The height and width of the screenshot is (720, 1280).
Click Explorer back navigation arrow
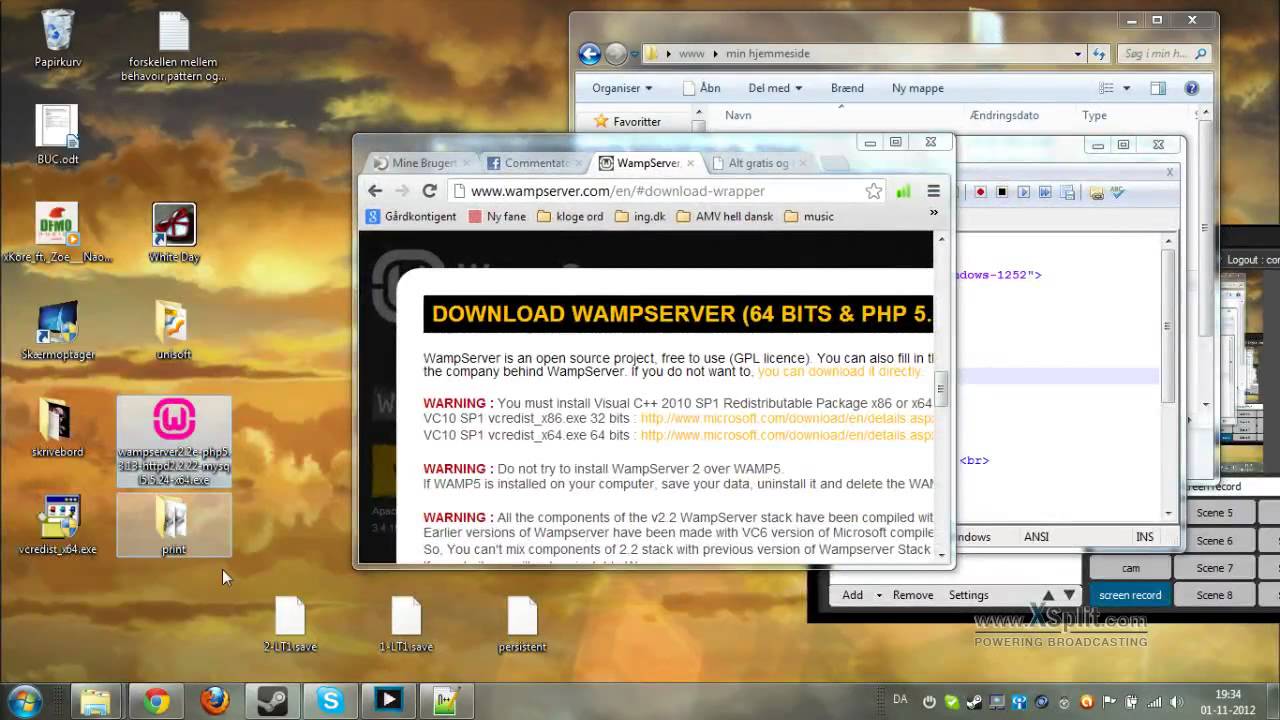click(x=589, y=54)
